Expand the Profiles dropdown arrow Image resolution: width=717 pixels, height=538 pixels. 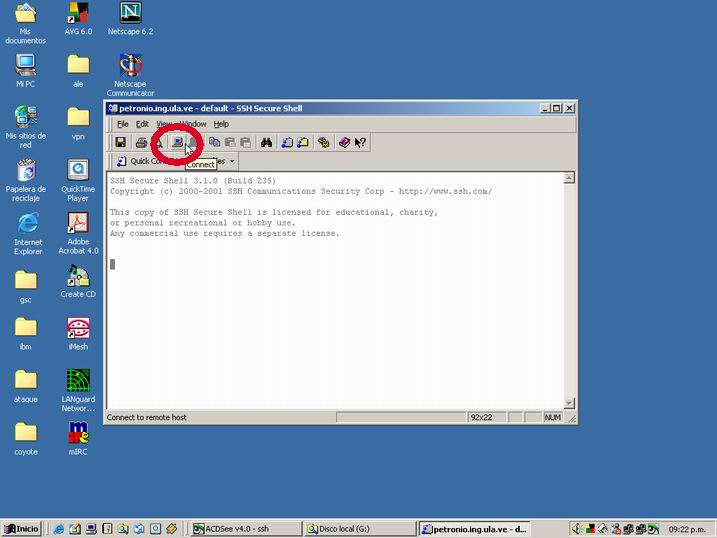[x=232, y=161]
